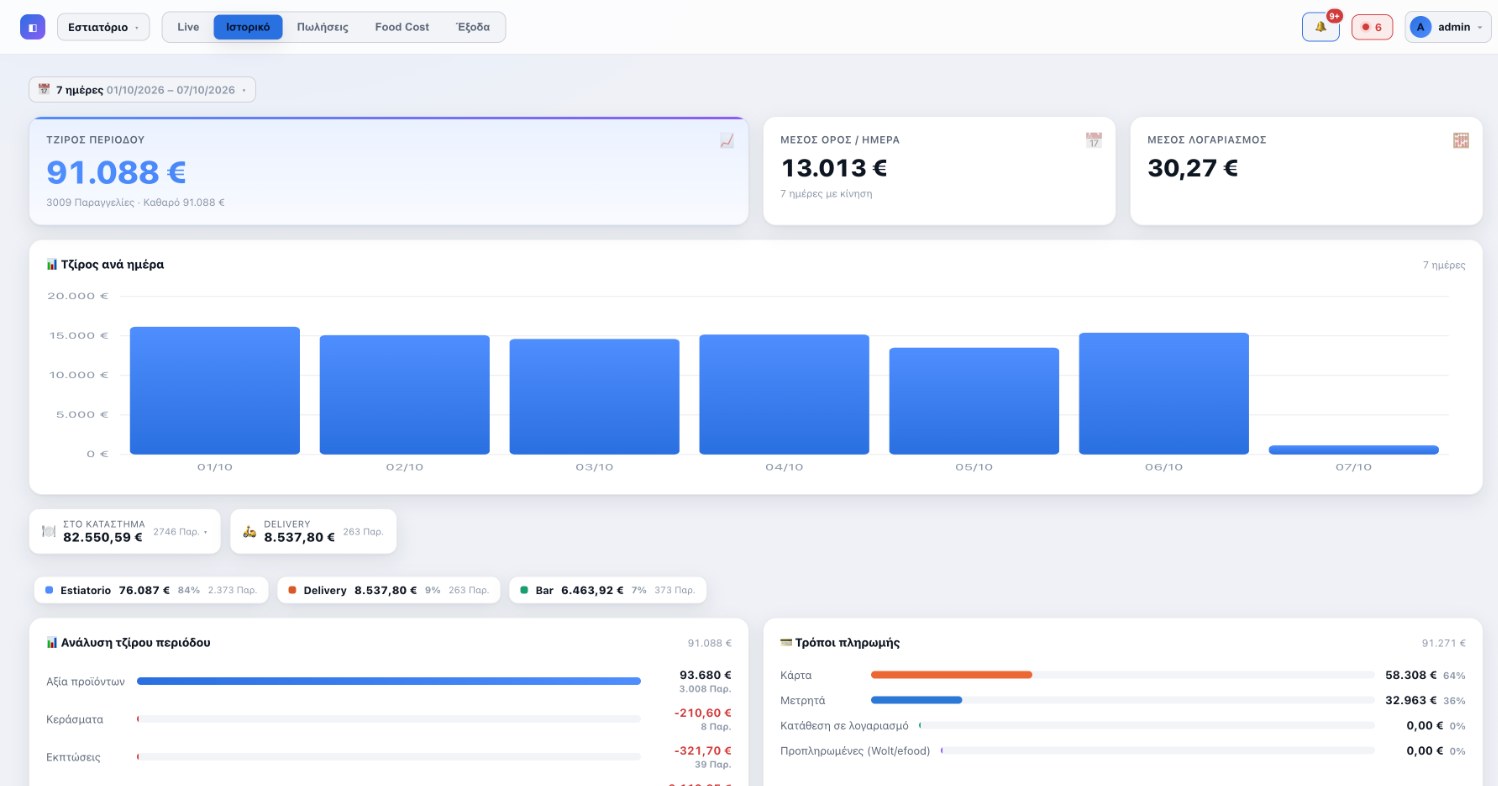
Task: Click the Delivery 8.537,80 € summary card
Action: click(x=314, y=531)
